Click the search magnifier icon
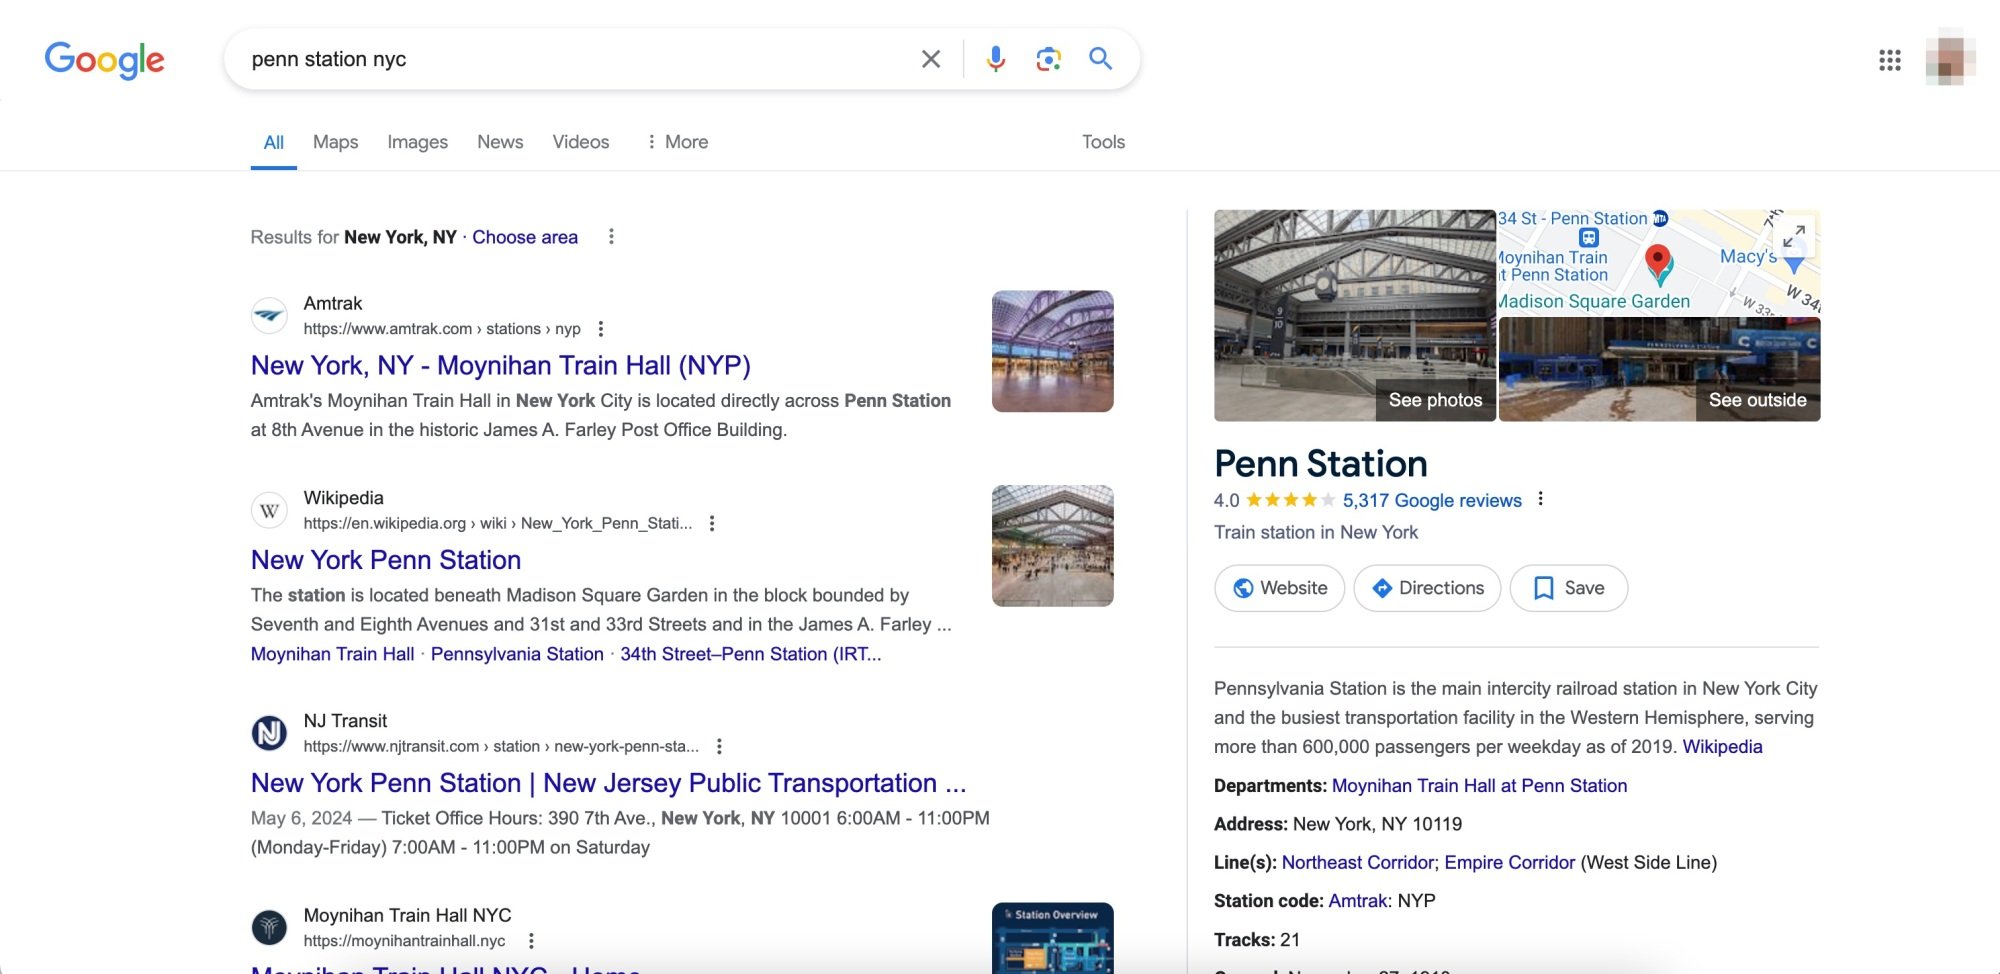Screen dimensions: 2000x974 (x=1100, y=58)
